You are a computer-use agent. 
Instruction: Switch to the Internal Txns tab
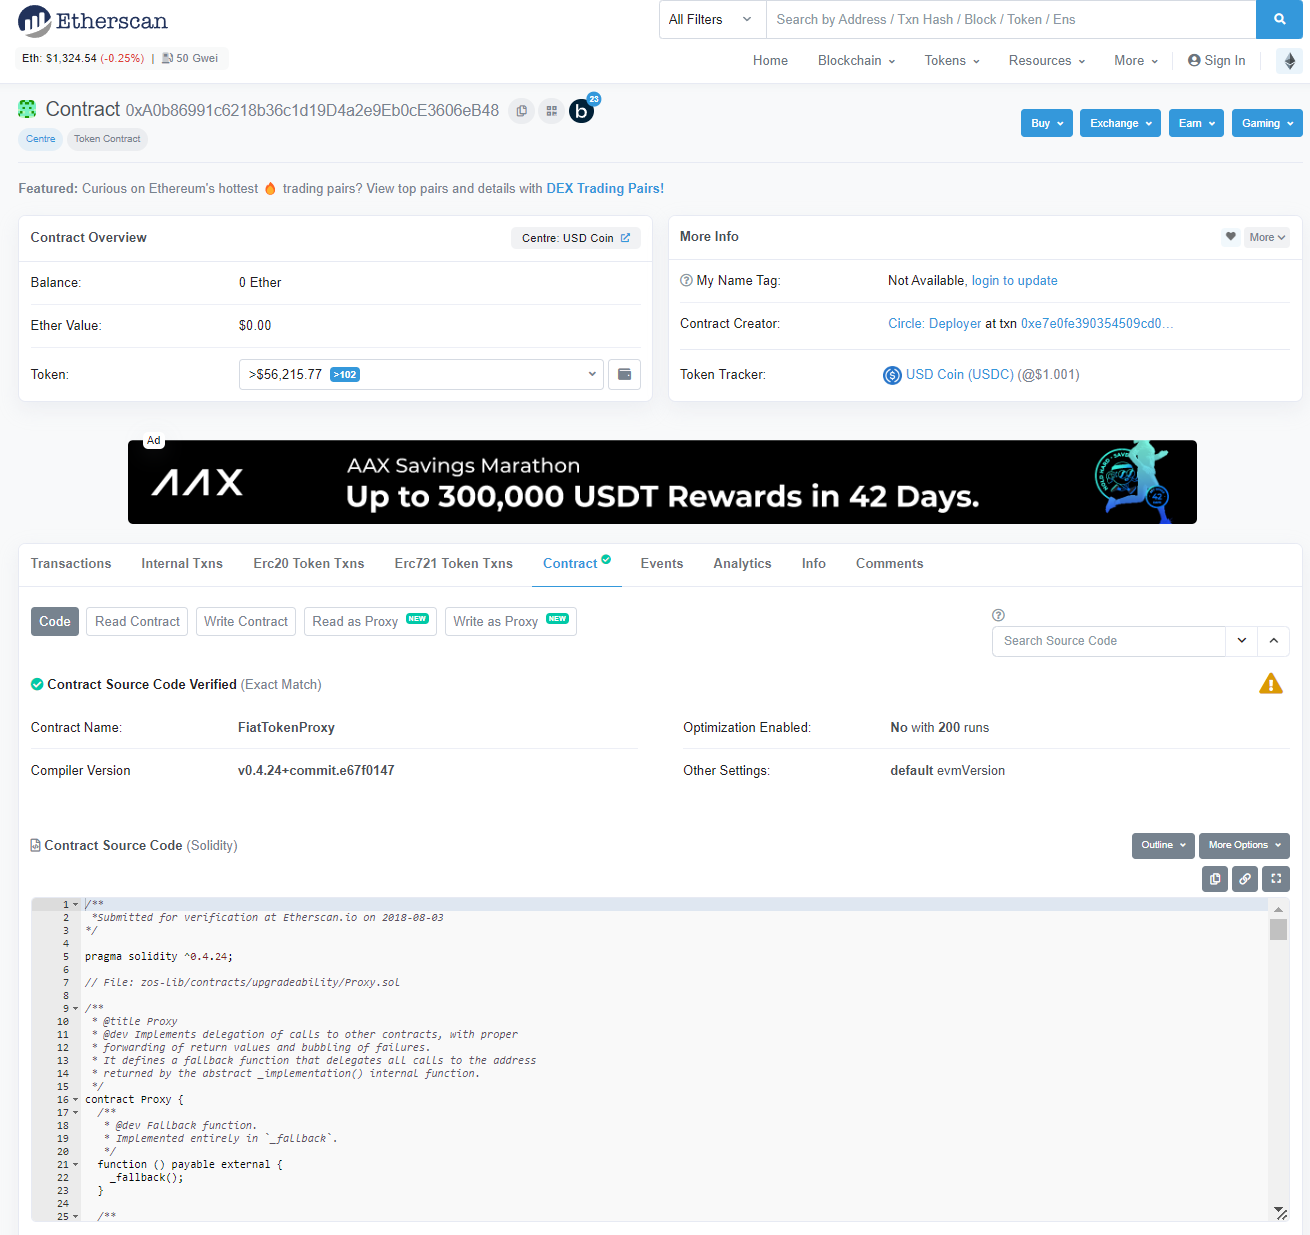click(182, 564)
